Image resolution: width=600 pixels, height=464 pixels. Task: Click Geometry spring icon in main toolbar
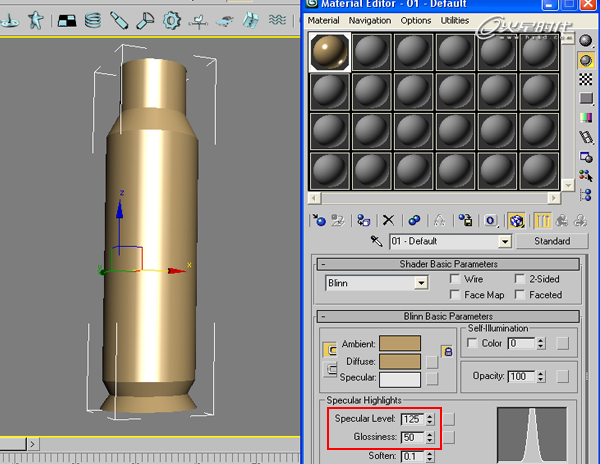pyautogui.click(x=93, y=20)
